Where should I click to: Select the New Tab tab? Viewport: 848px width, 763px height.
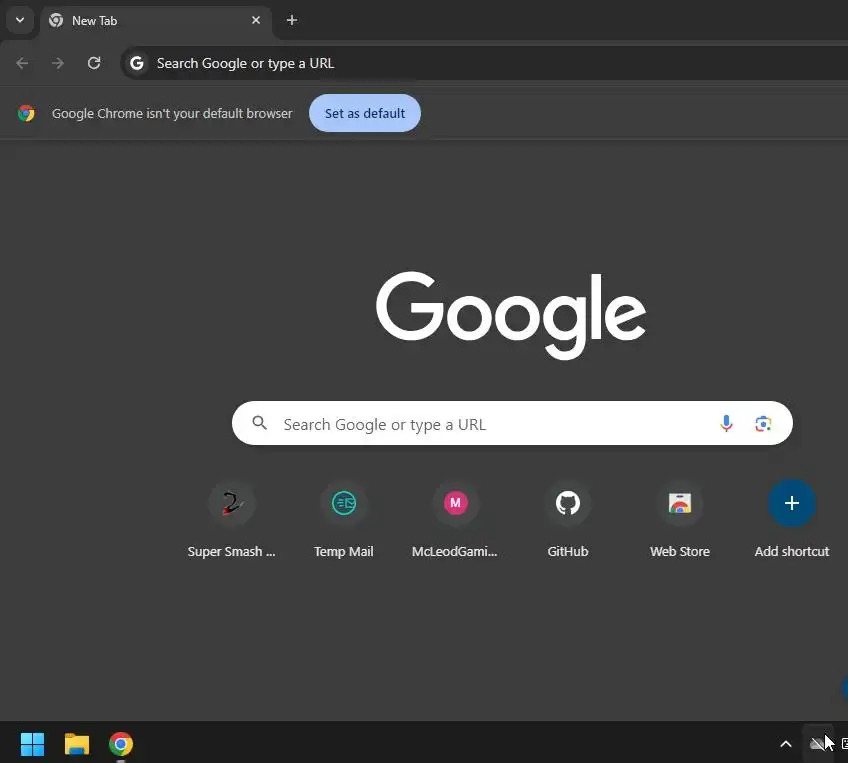click(x=156, y=22)
